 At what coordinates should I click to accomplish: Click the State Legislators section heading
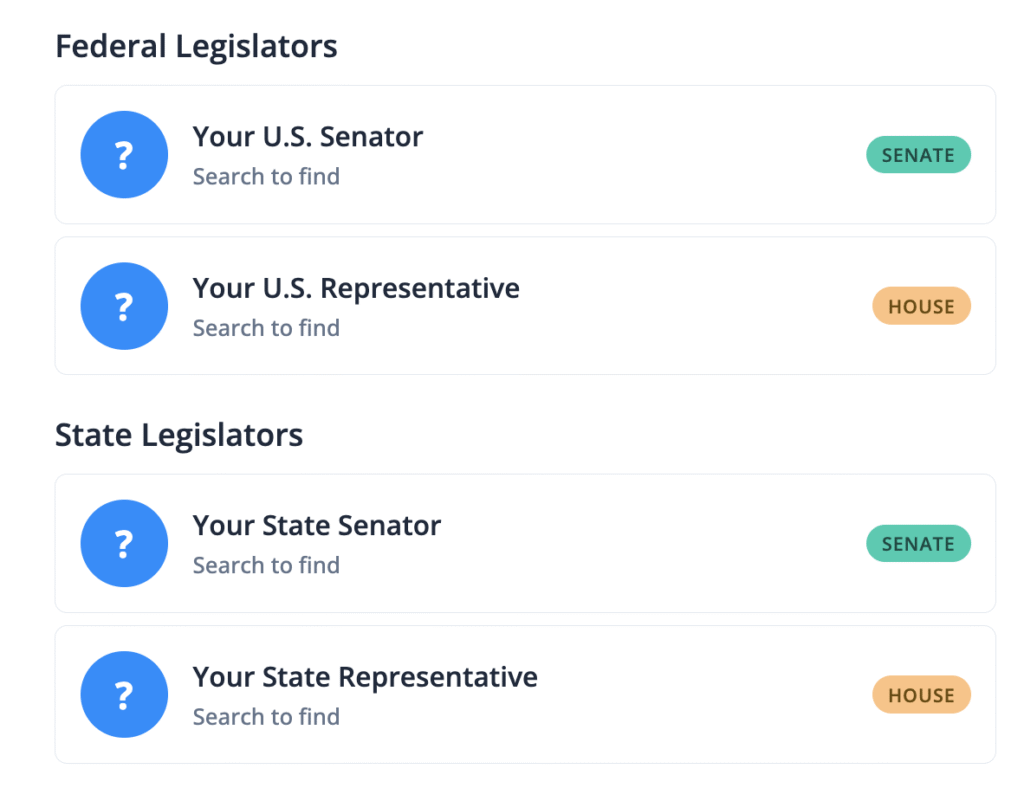179,436
